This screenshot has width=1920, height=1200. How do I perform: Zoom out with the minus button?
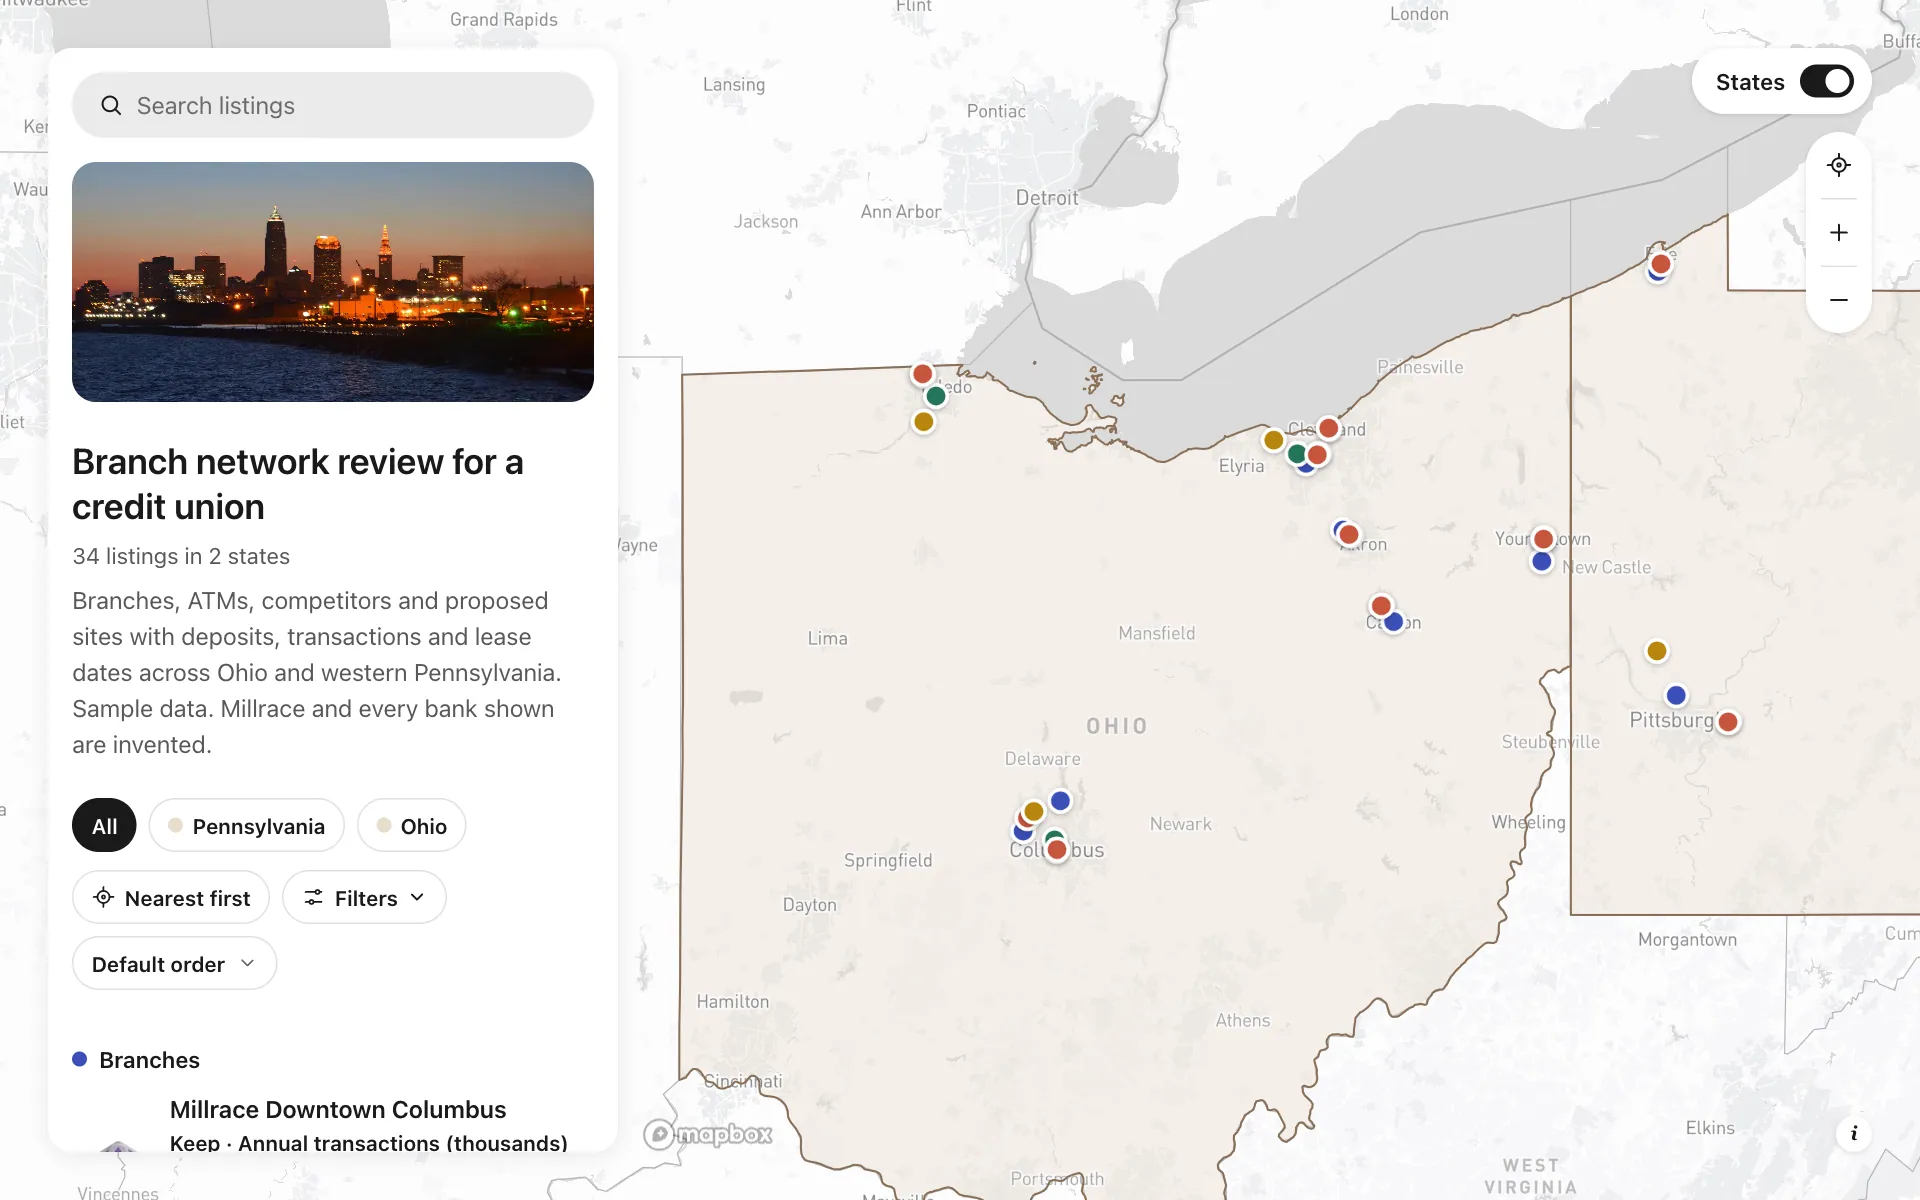[1838, 300]
